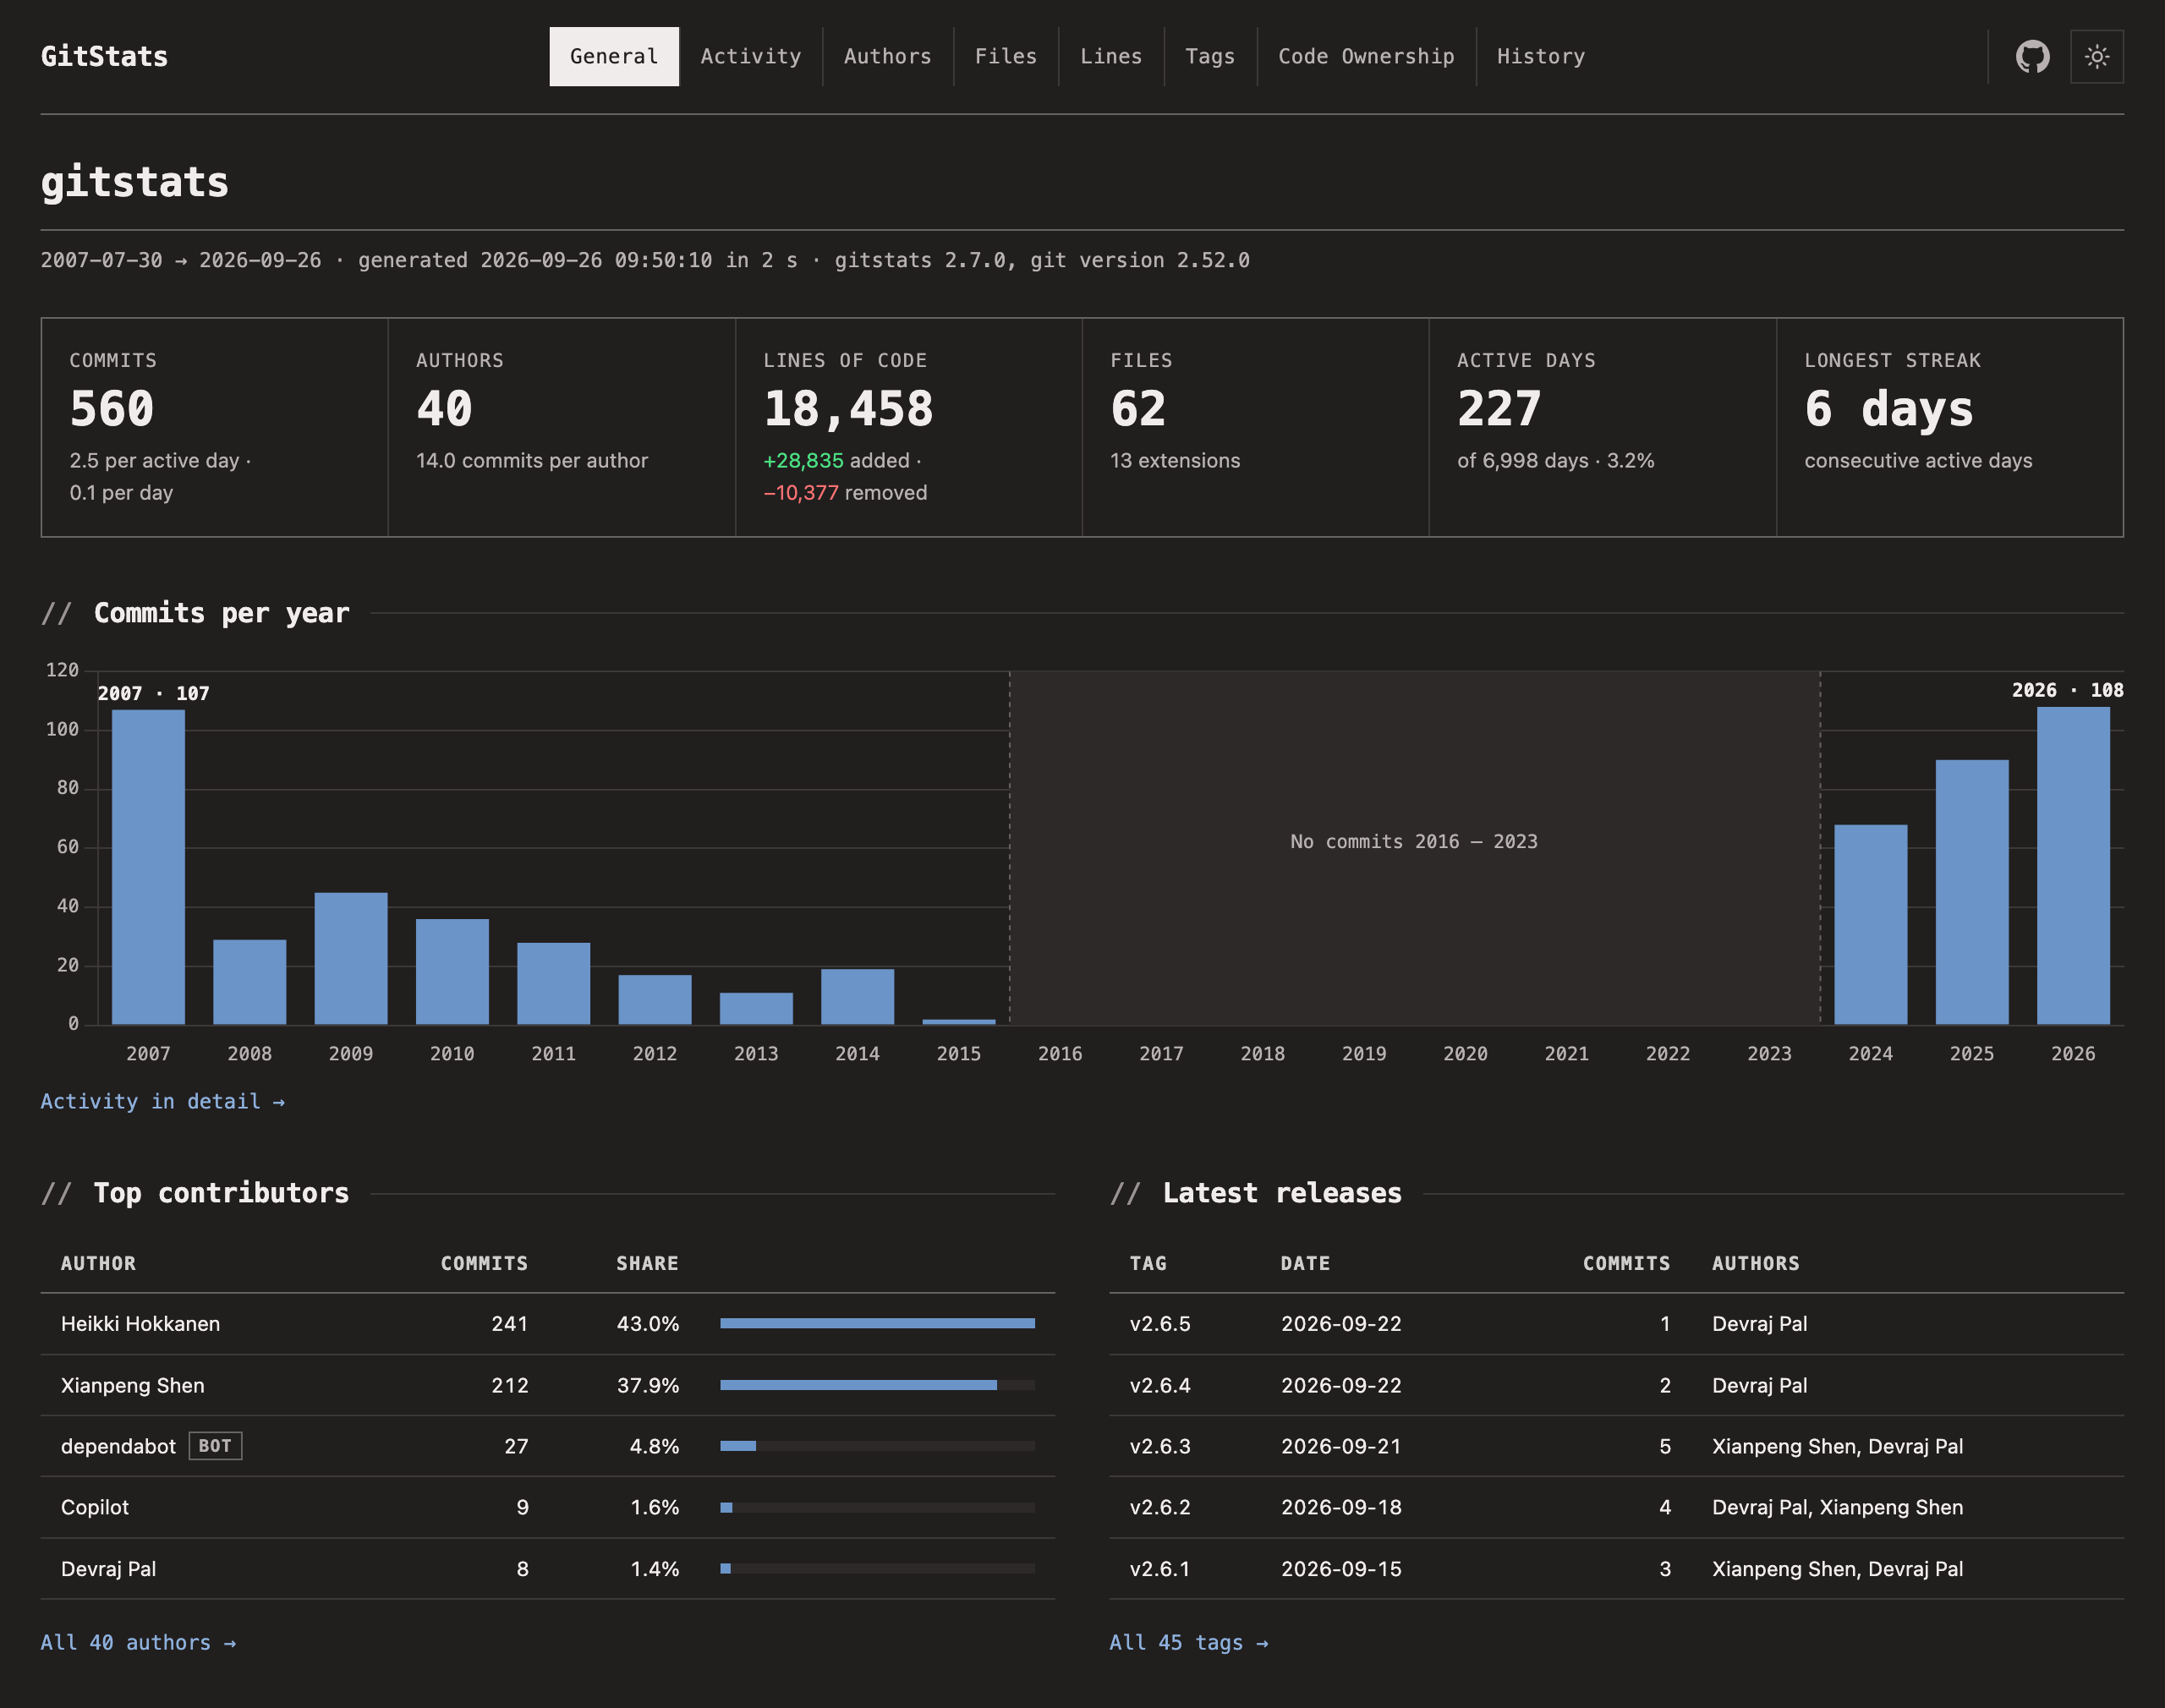Click the 2007 commits bar
This screenshot has width=2165, height=1708.
[x=148, y=867]
